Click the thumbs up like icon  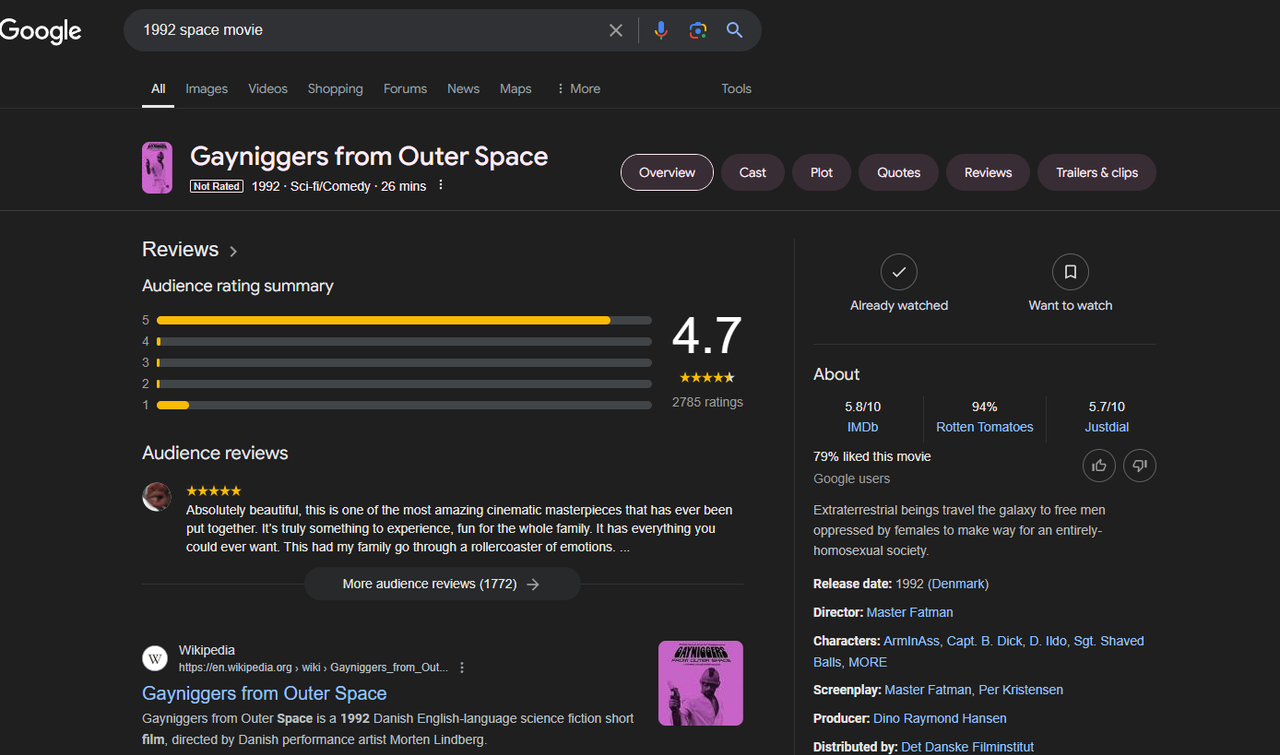(1099, 465)
